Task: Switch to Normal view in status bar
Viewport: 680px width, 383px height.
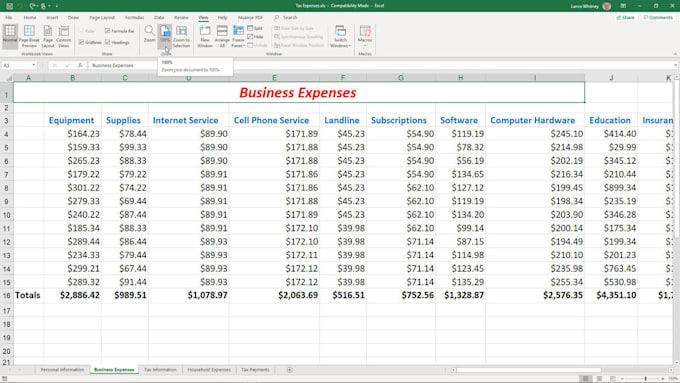Action: coord(585,379)
